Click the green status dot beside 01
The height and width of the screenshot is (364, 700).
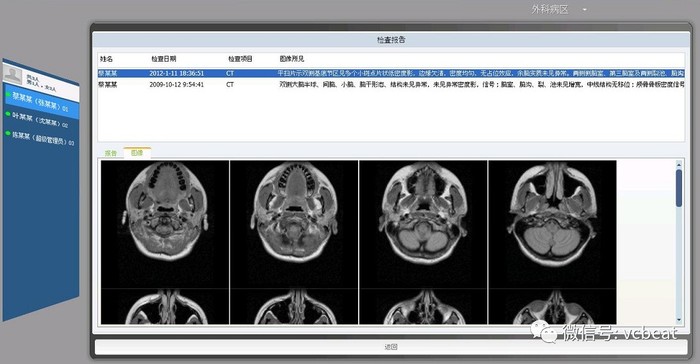click(x=8, y=94)
